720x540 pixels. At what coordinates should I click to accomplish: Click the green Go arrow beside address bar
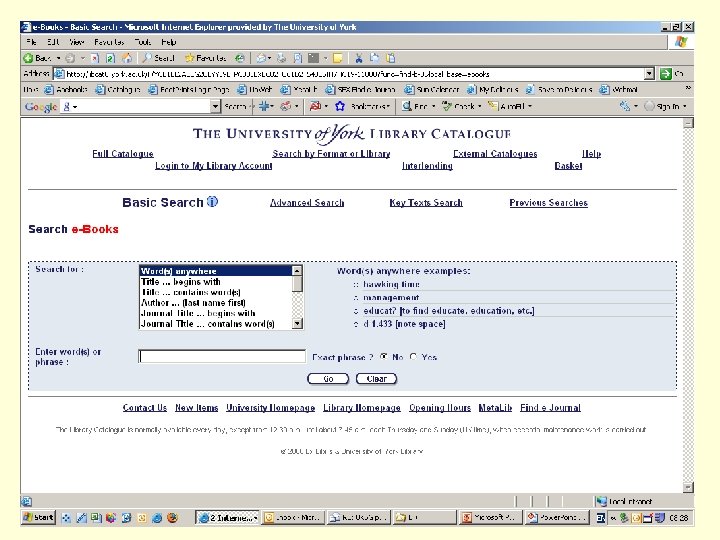click(x=665, y=73)
